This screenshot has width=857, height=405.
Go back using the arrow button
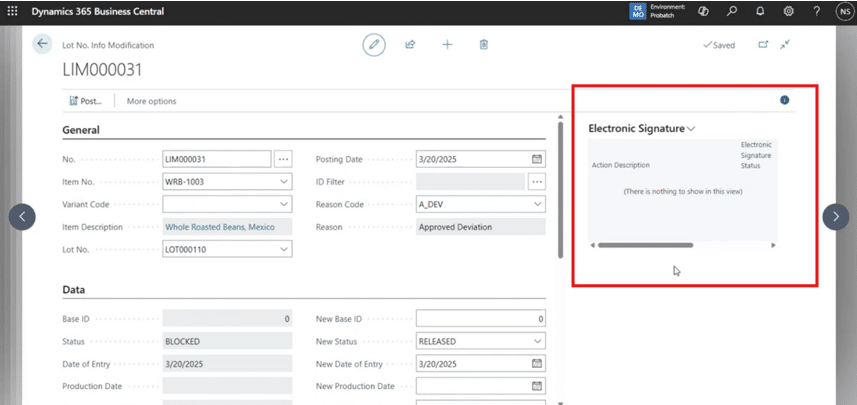(x=42, y=44)
